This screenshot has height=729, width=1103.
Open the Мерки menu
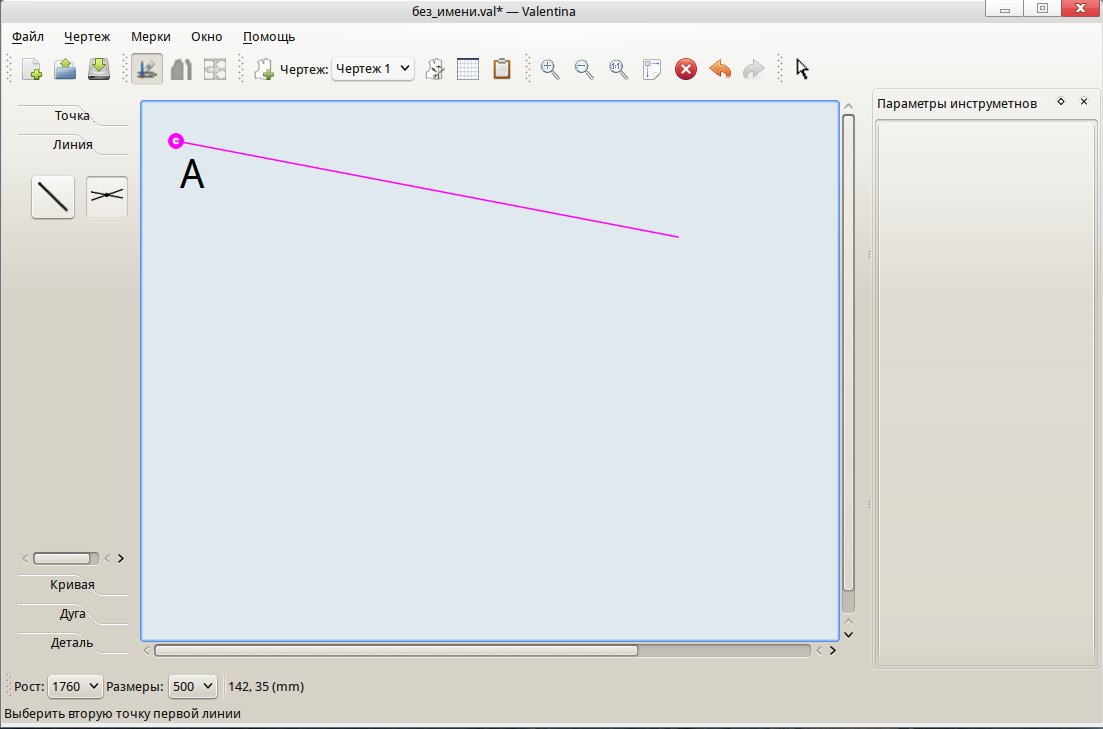tap(151, 37)
